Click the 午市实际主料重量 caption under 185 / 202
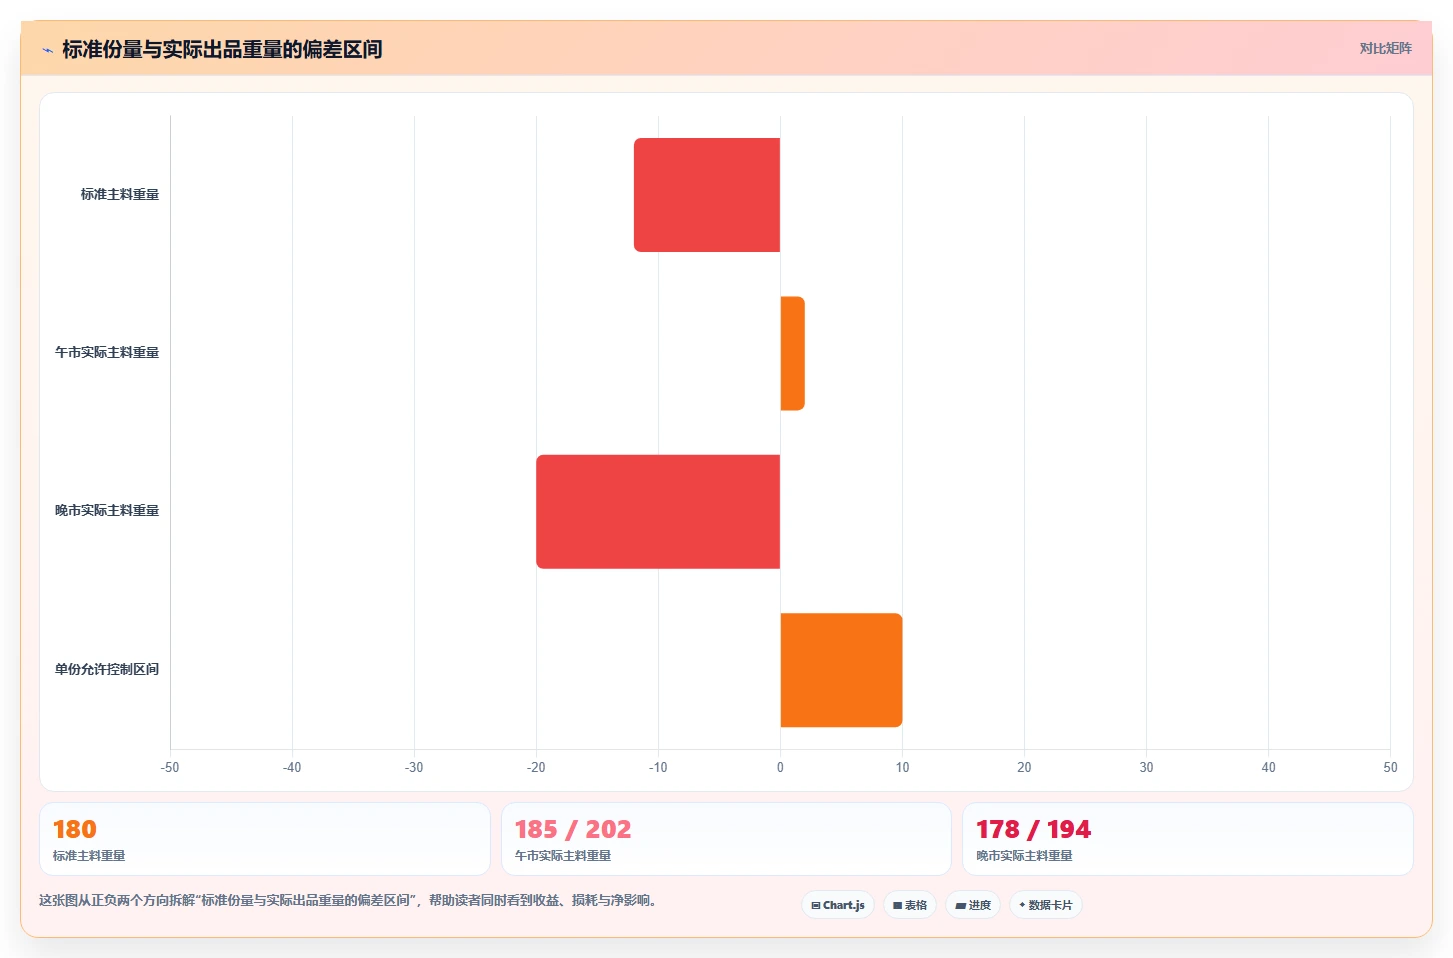 tap(563, 856)
